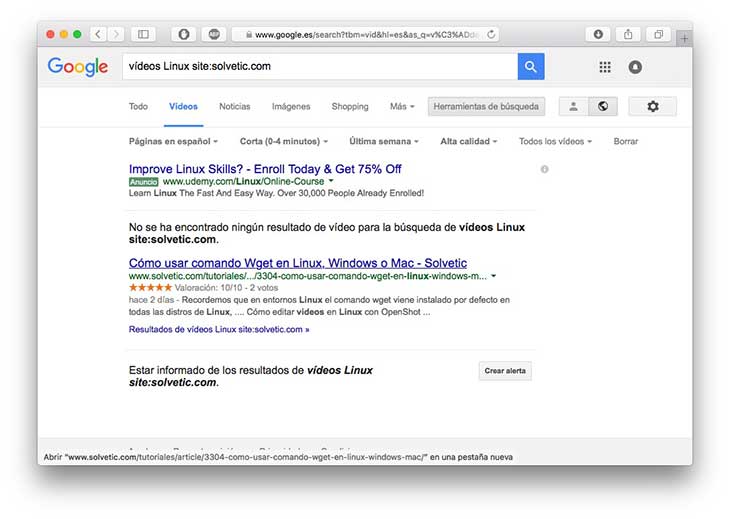
Task: Click the Safari address bar URL
Action: click(366, 34)
